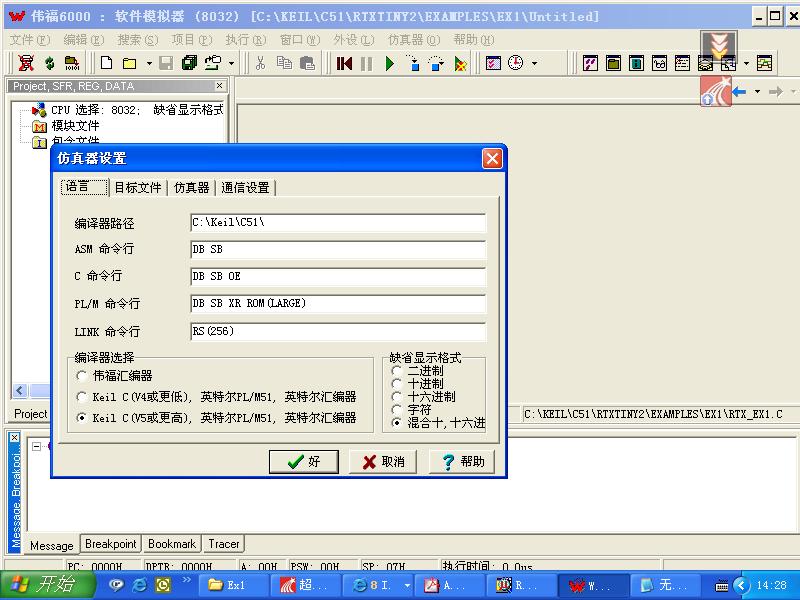The width and height of the screenshot is (800, 600).
Task: Click the checklist window icon beside the clock
Action: coord(493,63)
